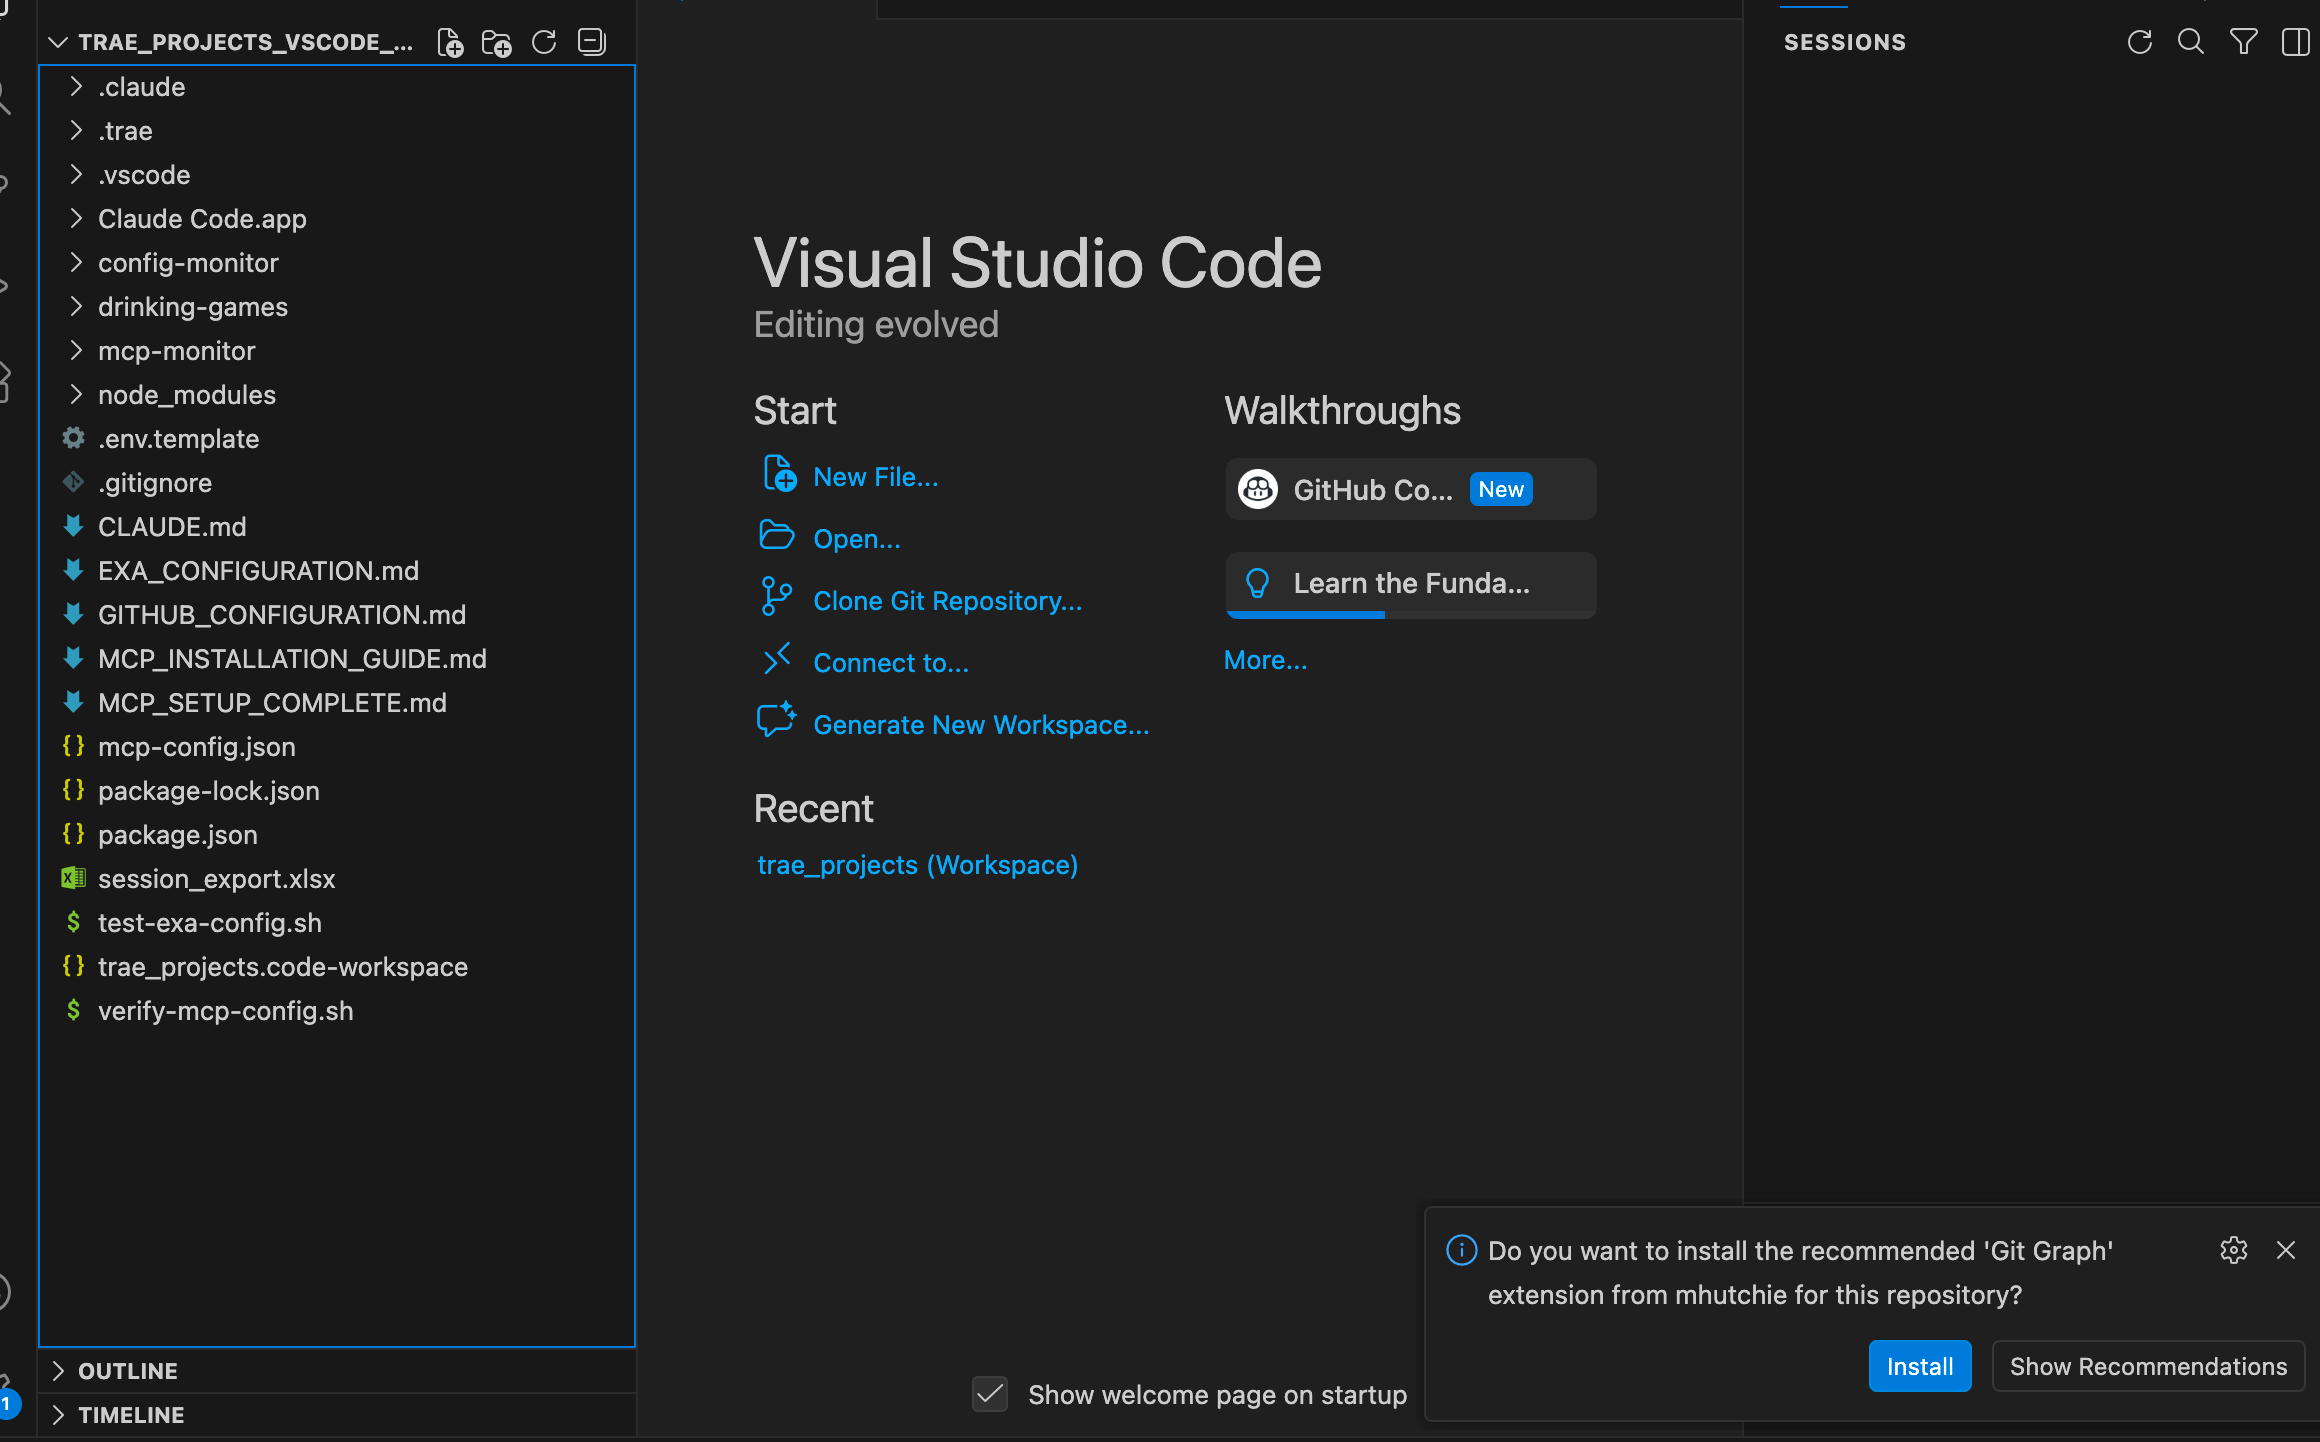
Task: Refresh the Explorer file tree
Action: 544,42
